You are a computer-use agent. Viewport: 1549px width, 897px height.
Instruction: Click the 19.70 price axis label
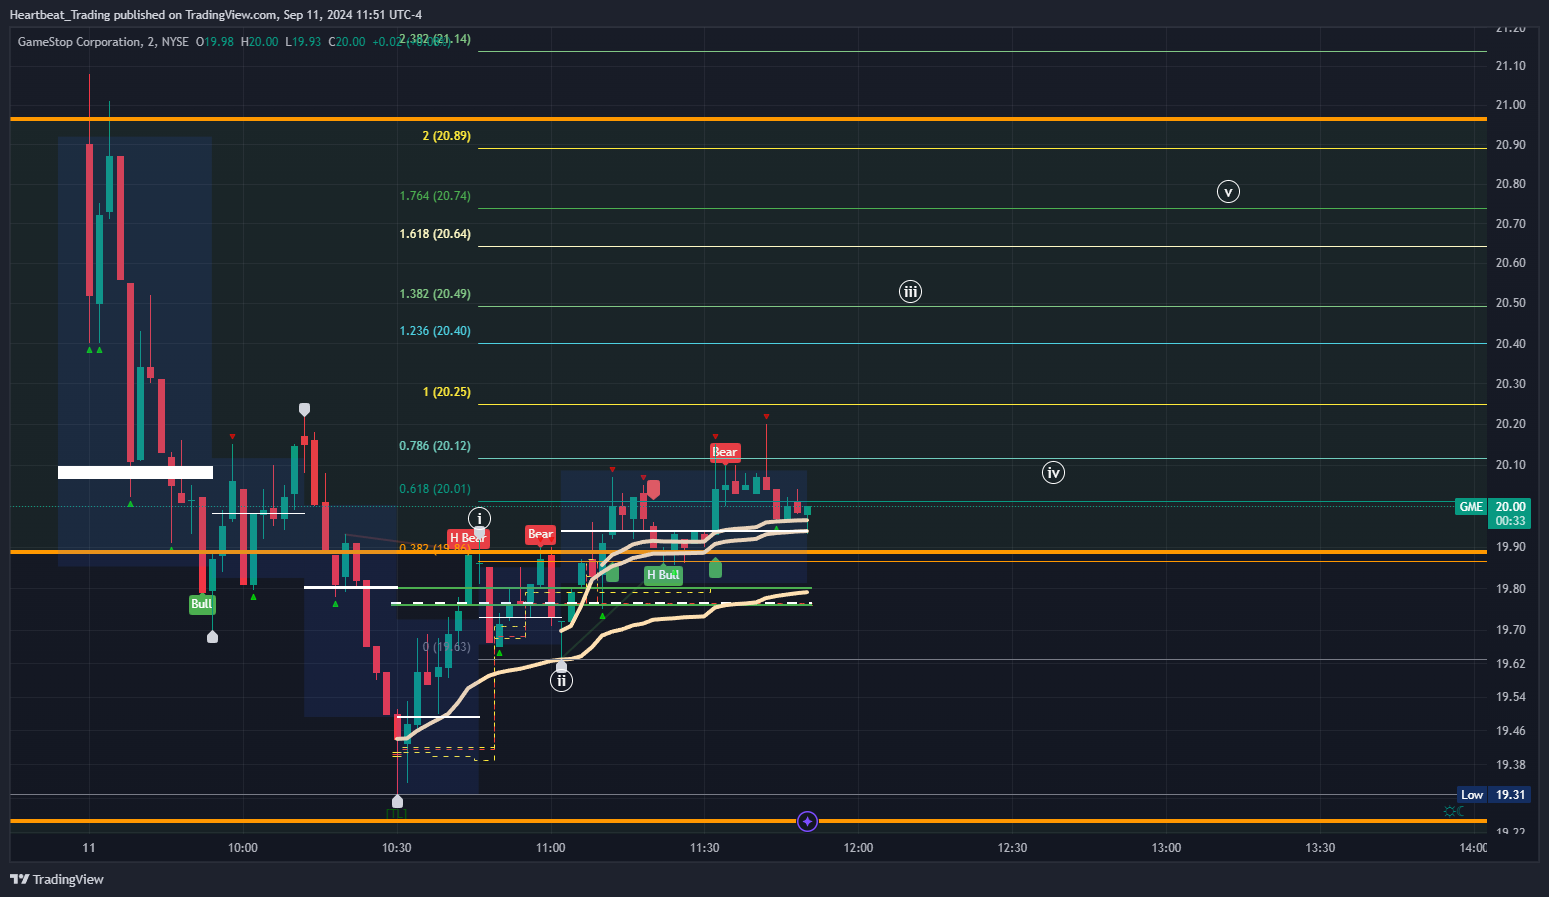[1510, 630]
